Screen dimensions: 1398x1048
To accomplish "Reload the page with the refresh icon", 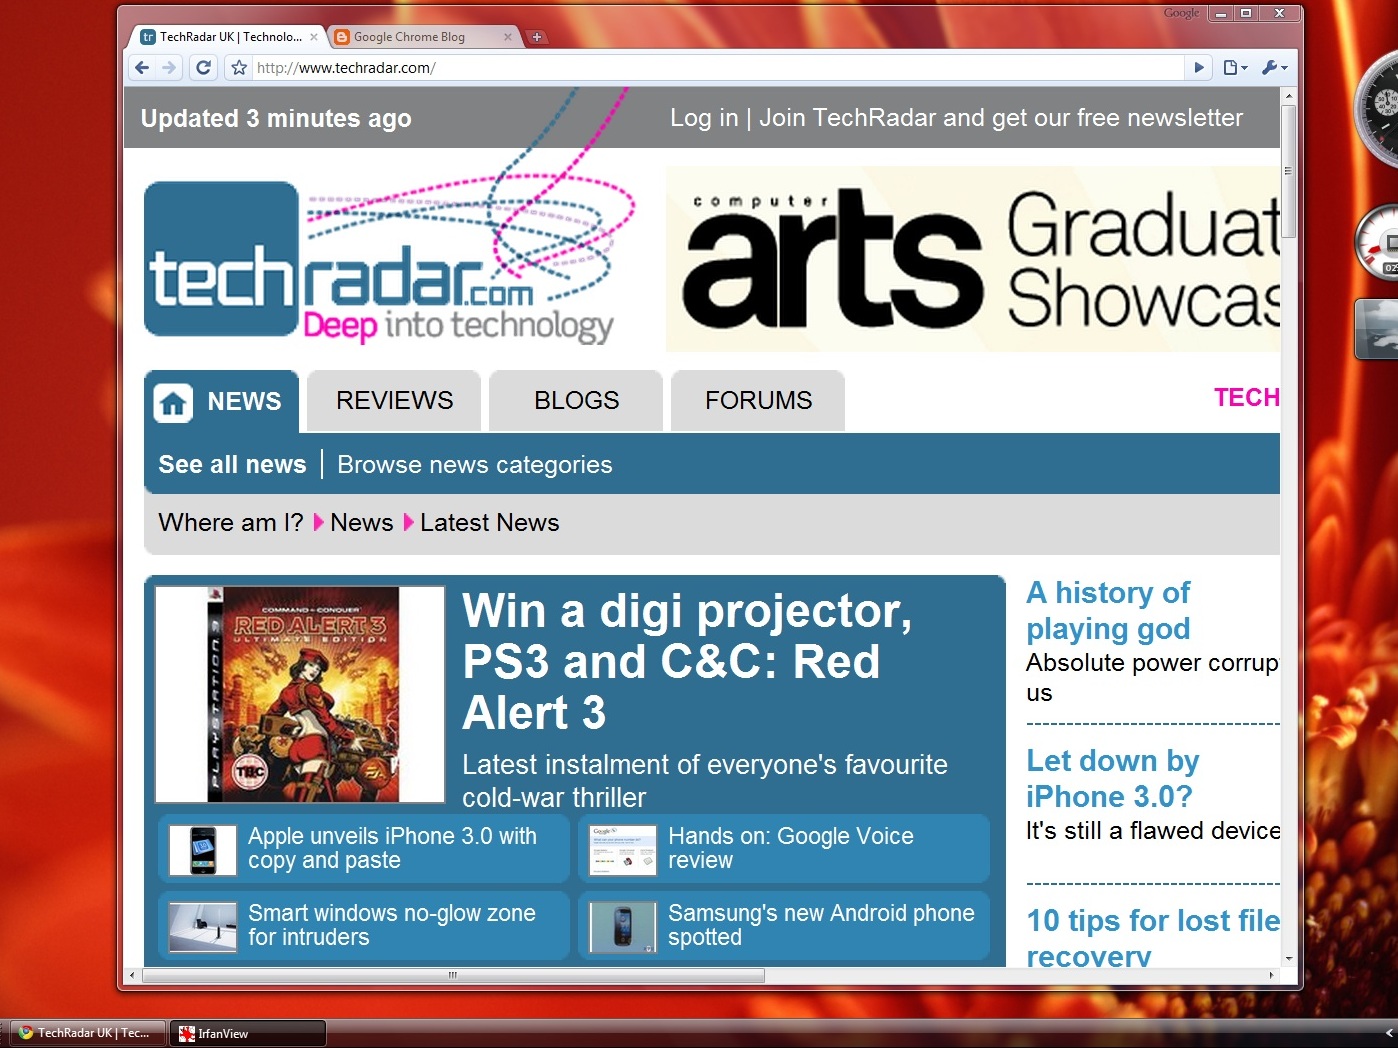I will 204,68.
